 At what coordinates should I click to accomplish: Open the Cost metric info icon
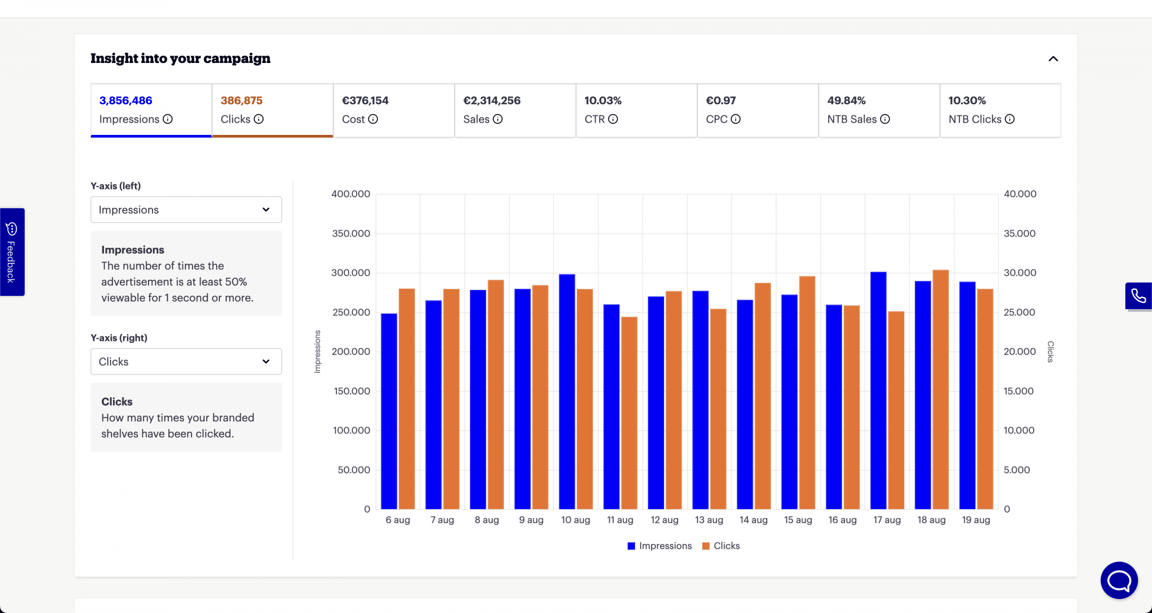point(373,119)
